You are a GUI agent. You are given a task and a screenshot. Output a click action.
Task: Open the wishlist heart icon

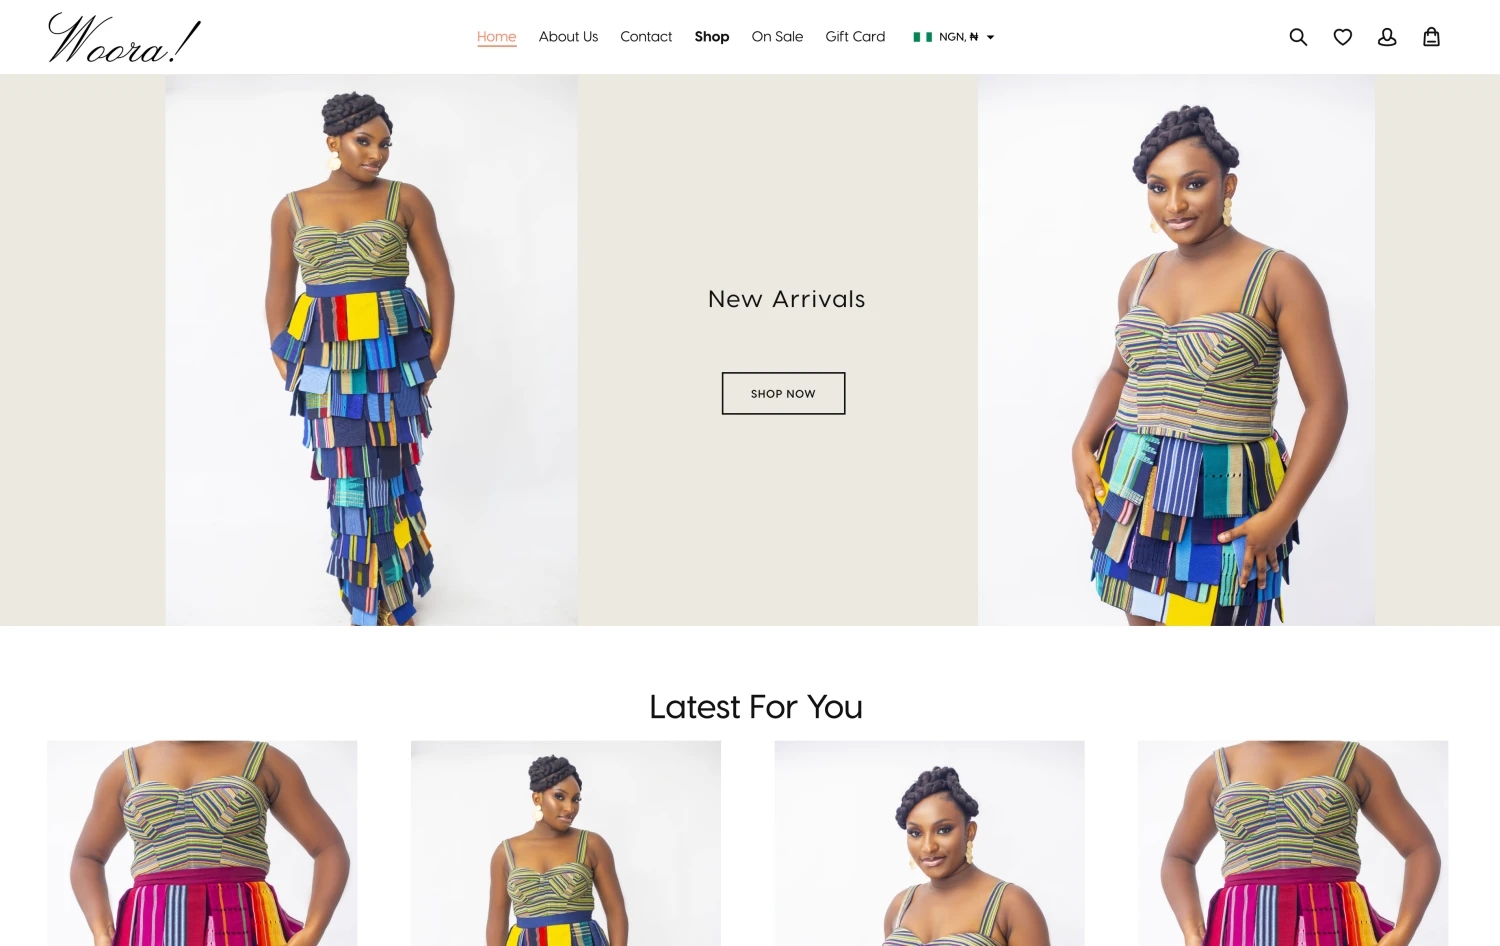point(1343,37)
